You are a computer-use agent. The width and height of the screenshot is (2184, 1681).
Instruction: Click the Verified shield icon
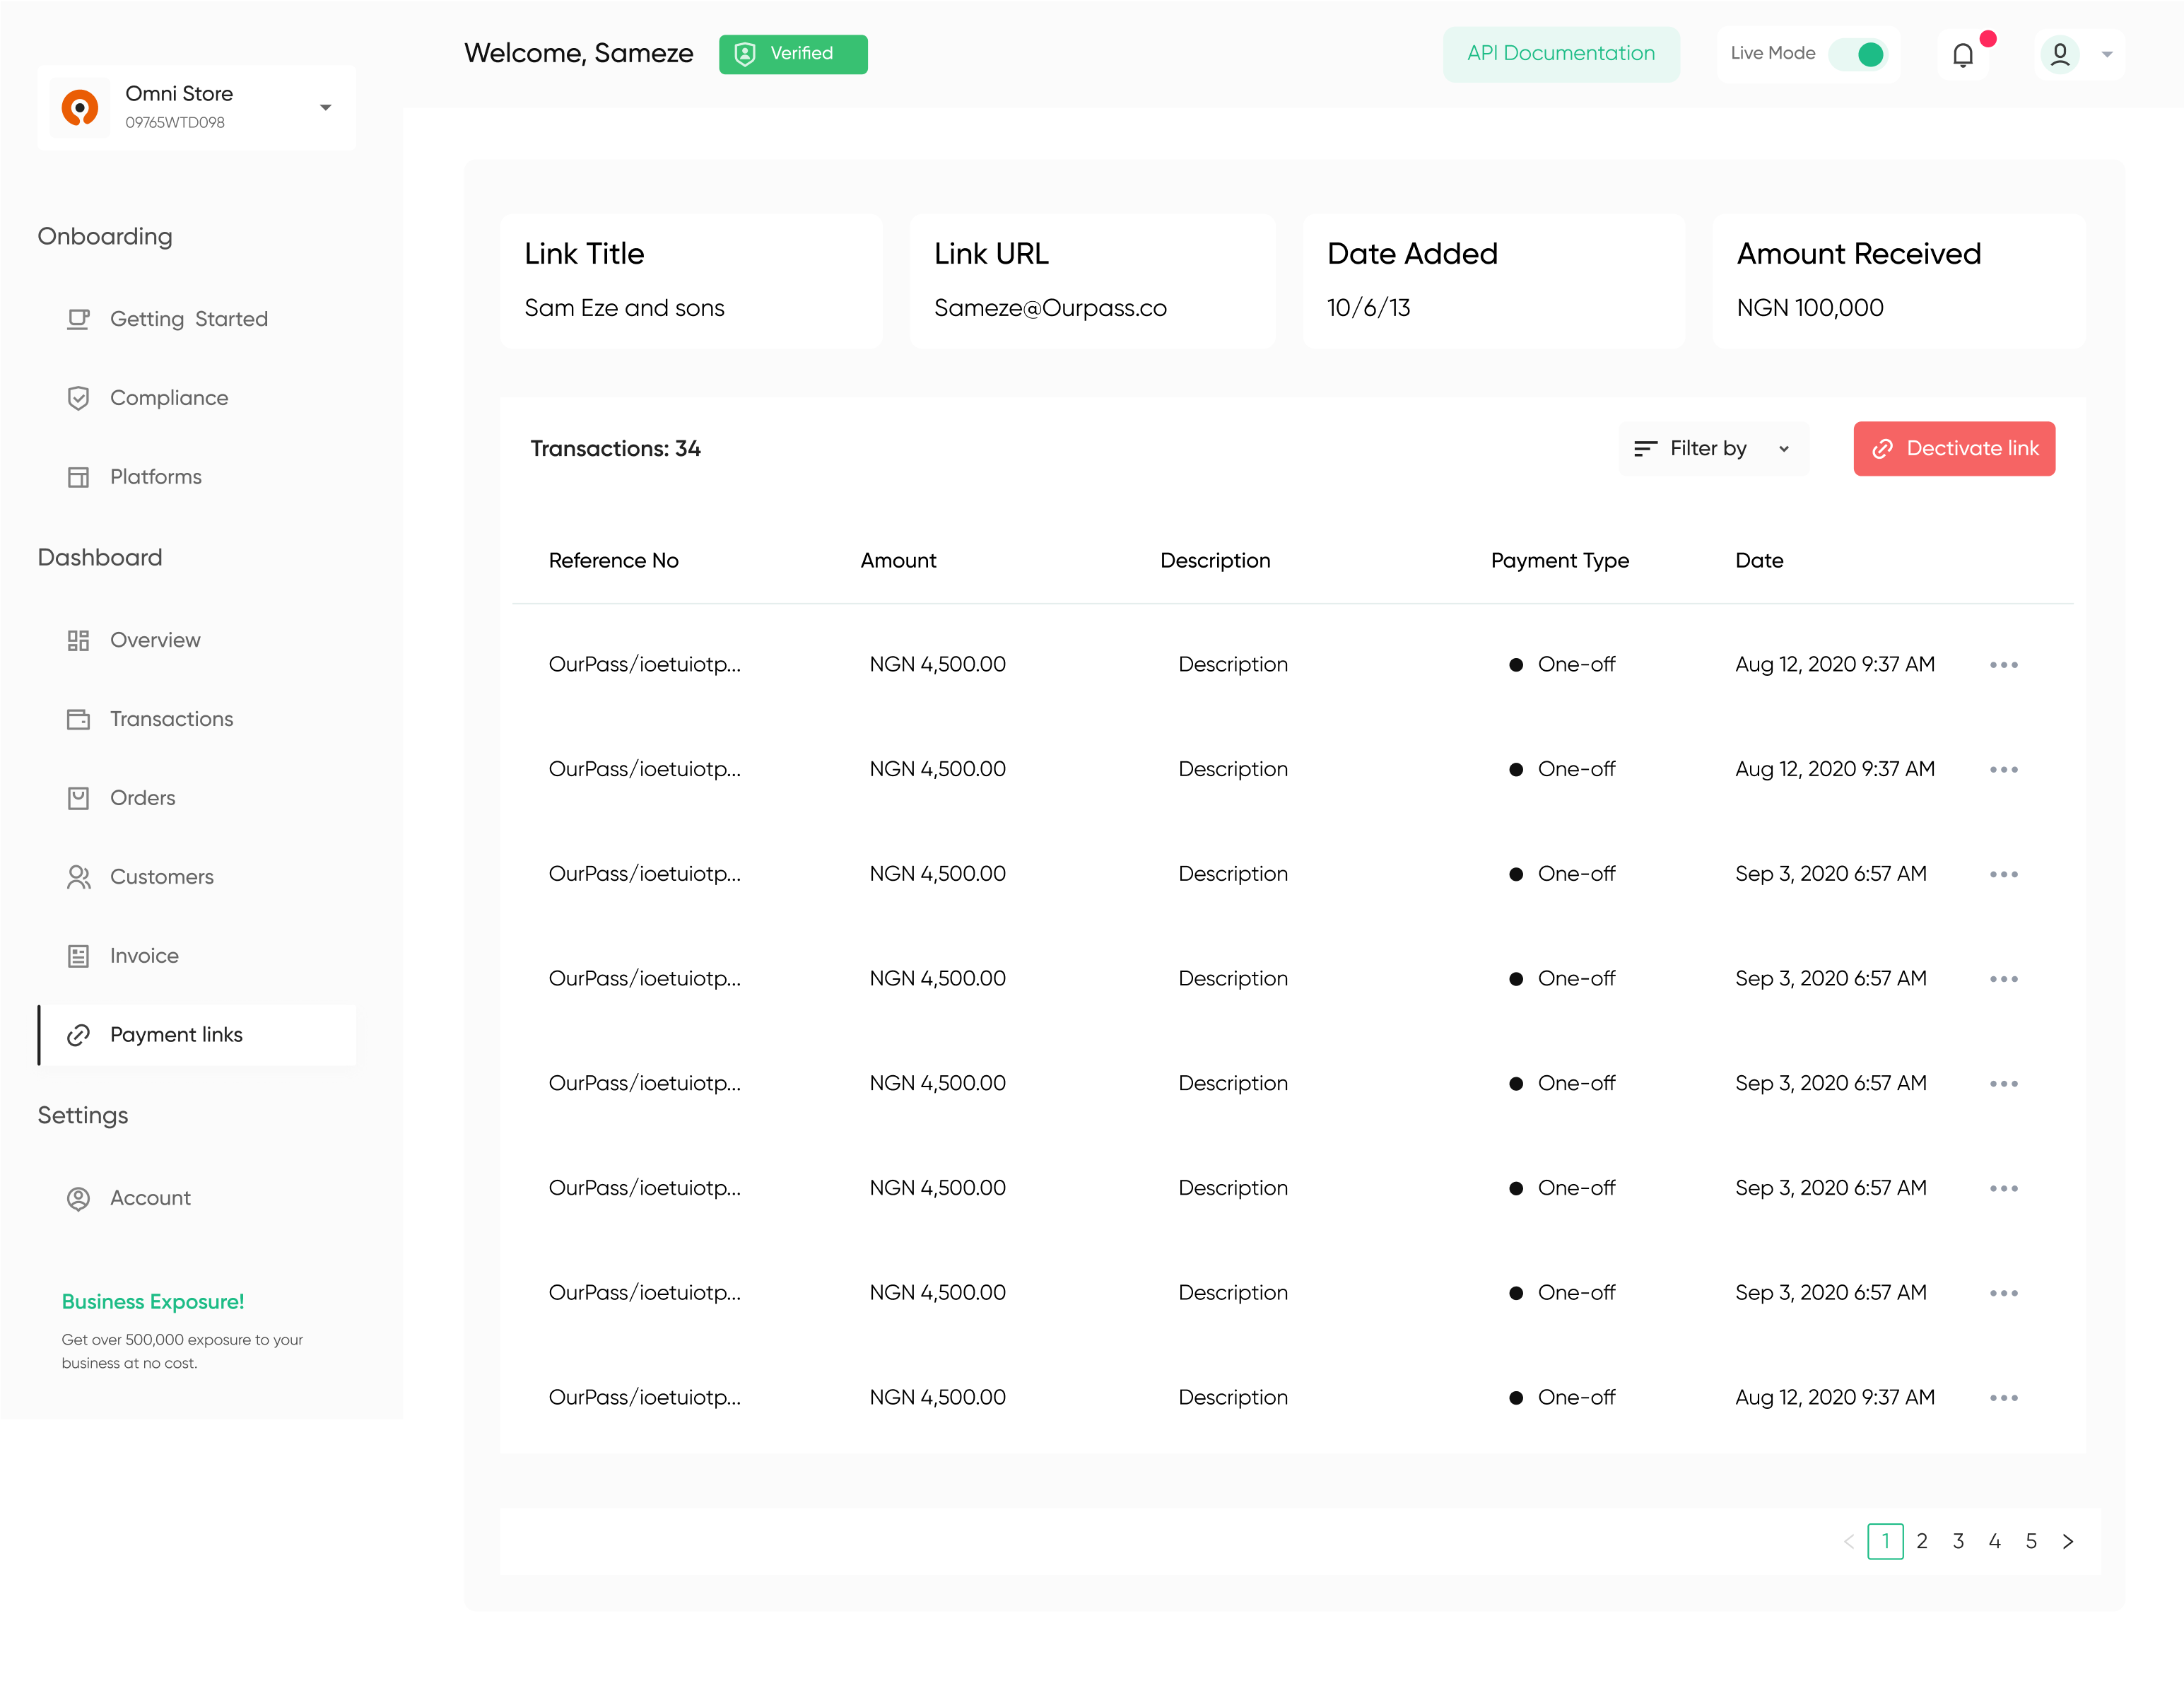(x=745, y=54)
